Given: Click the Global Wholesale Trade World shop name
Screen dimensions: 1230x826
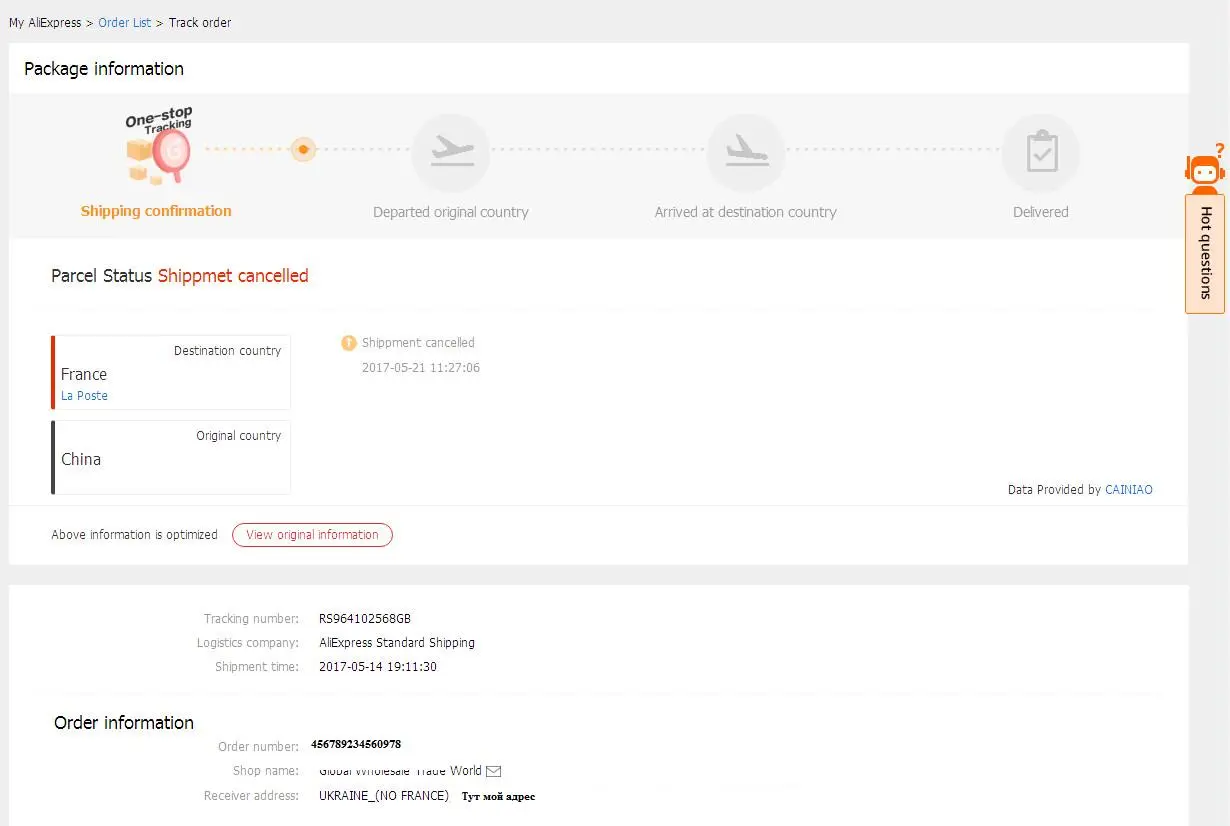Looking at the screenshot, I should 400,771.
